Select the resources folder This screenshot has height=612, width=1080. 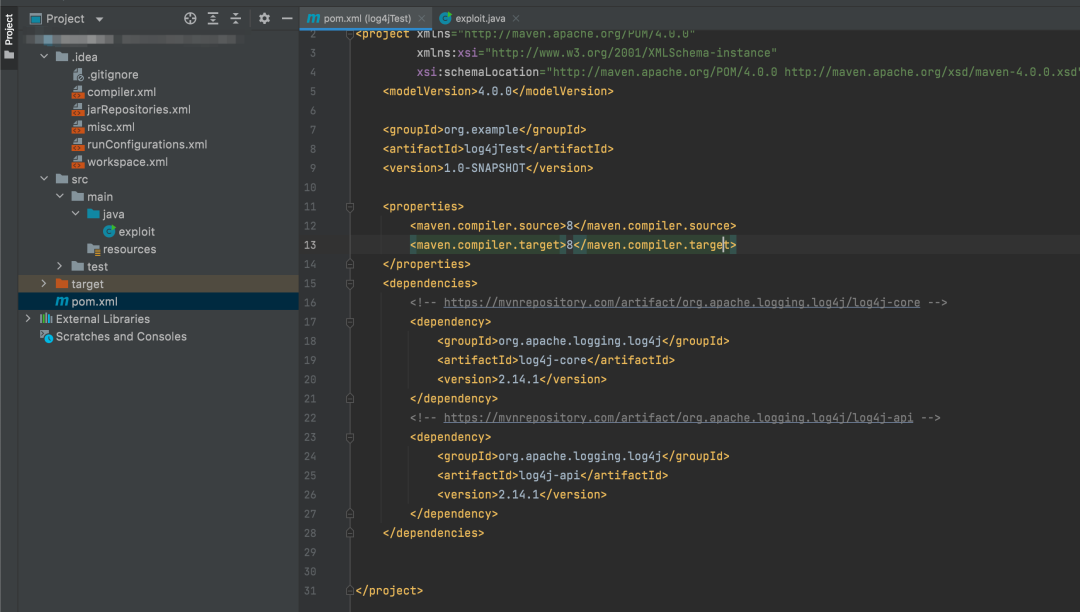129,249
